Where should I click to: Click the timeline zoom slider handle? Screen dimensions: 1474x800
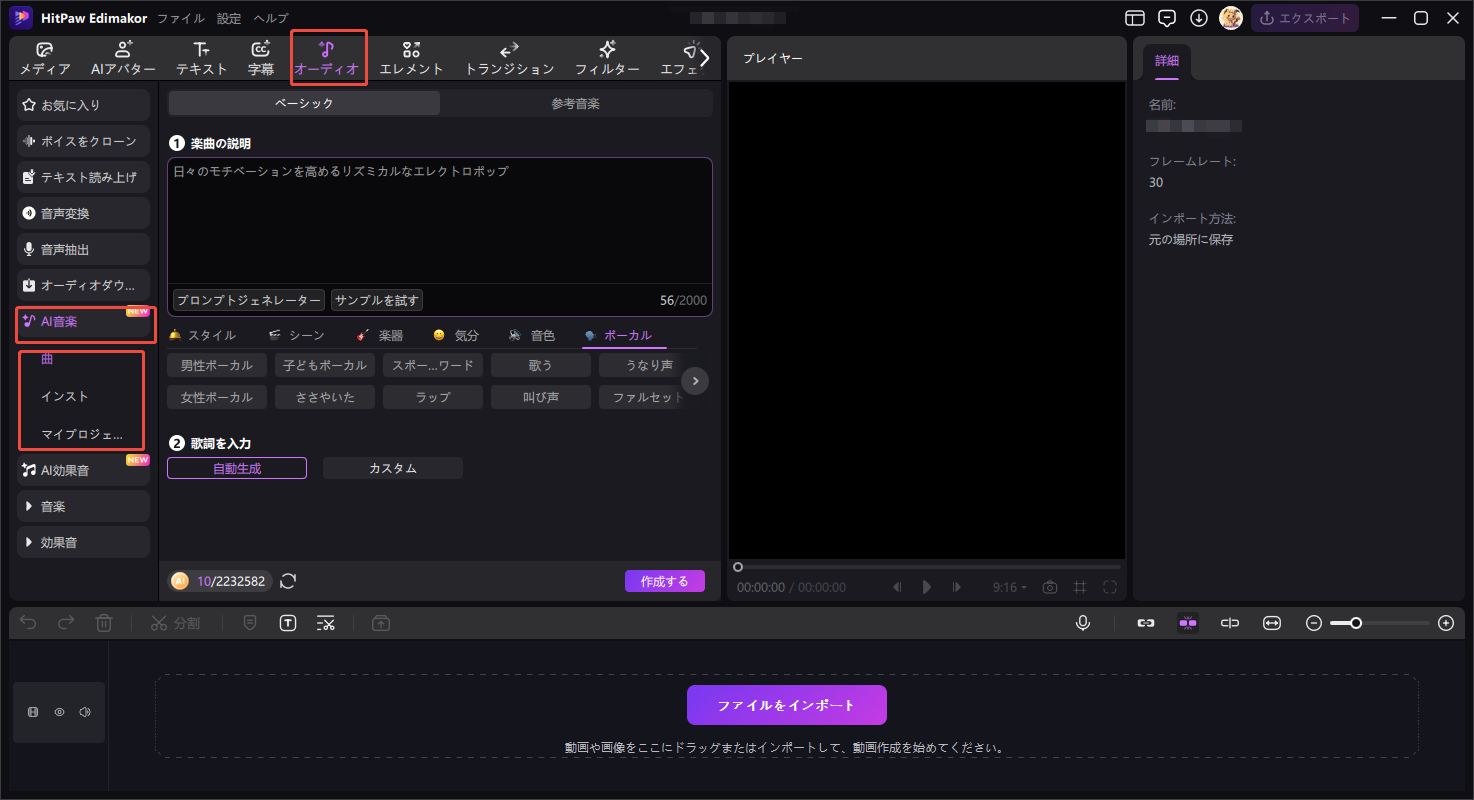[x=1356, y=623]
